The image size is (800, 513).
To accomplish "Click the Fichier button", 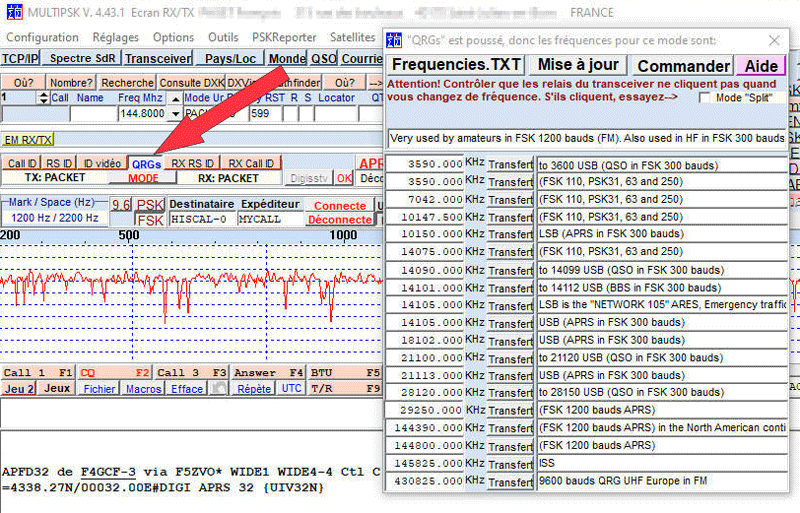I will [99, 389].
